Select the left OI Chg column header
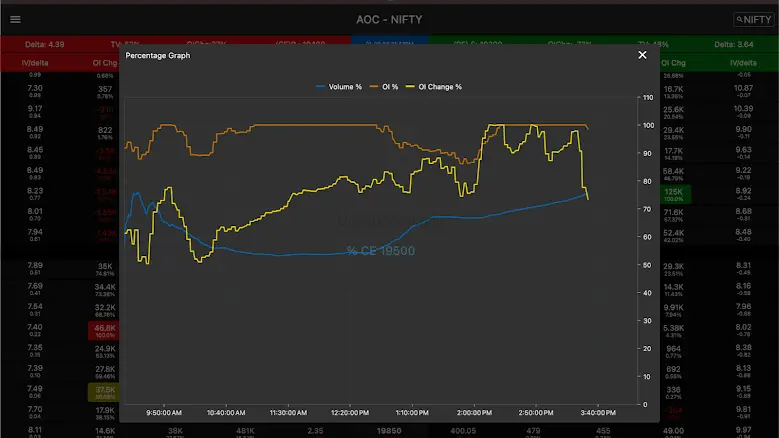 tap(105, 63)
